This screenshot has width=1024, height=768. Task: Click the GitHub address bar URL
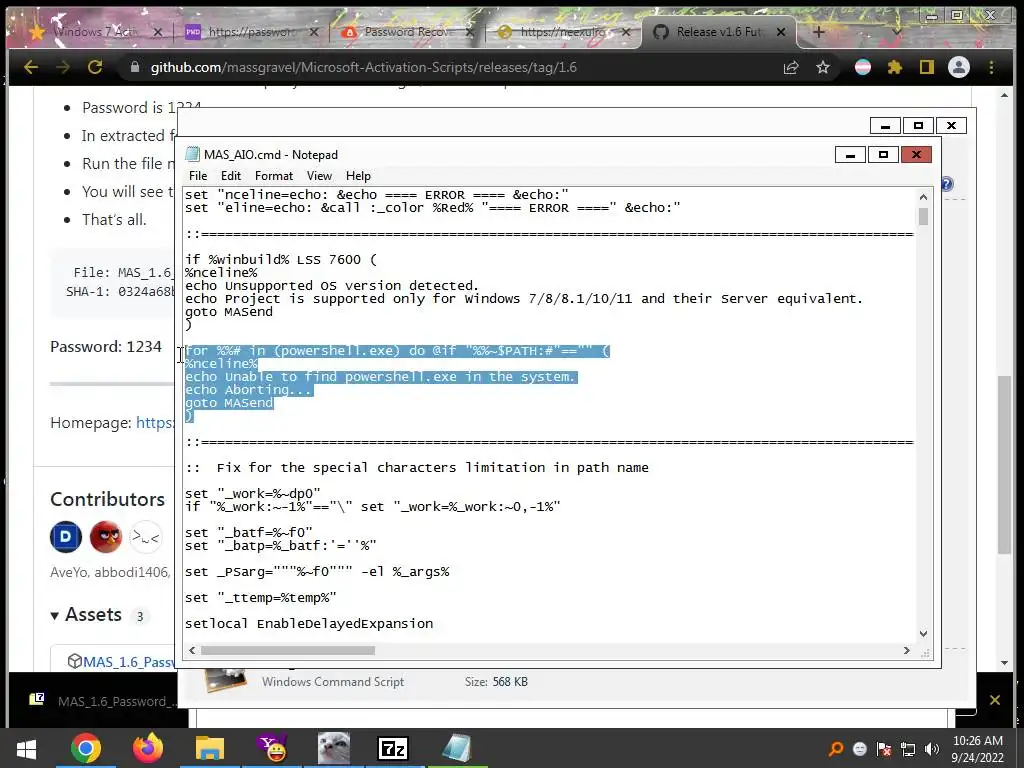363,67
